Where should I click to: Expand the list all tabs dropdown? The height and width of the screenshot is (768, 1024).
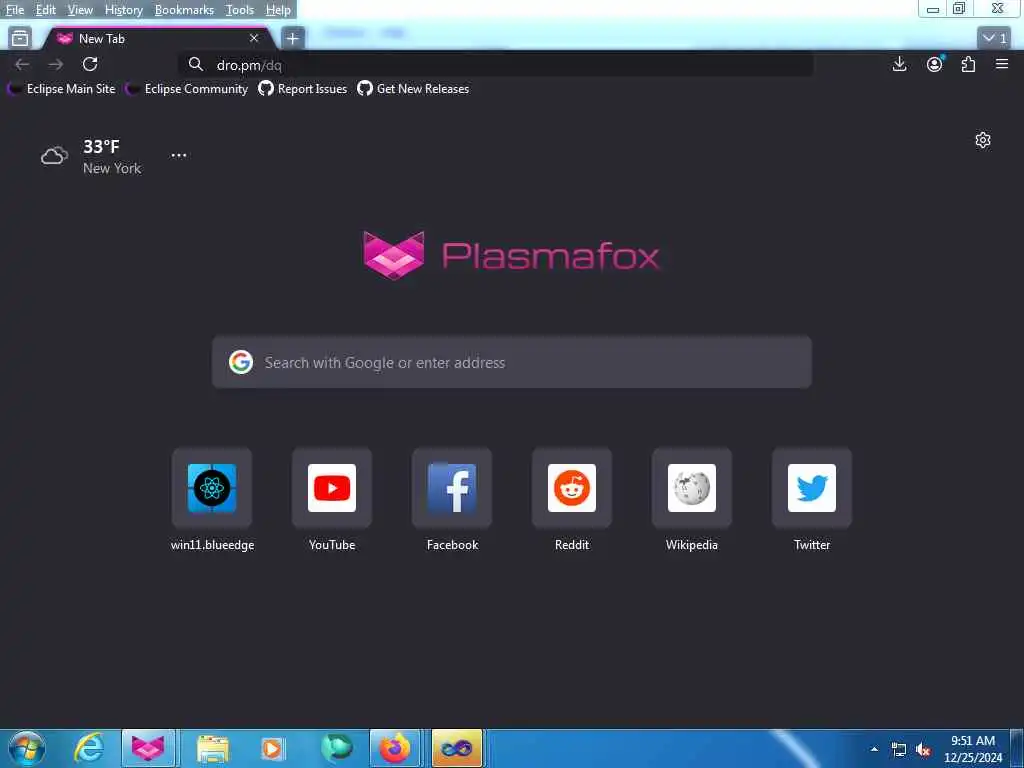point(995,38)
